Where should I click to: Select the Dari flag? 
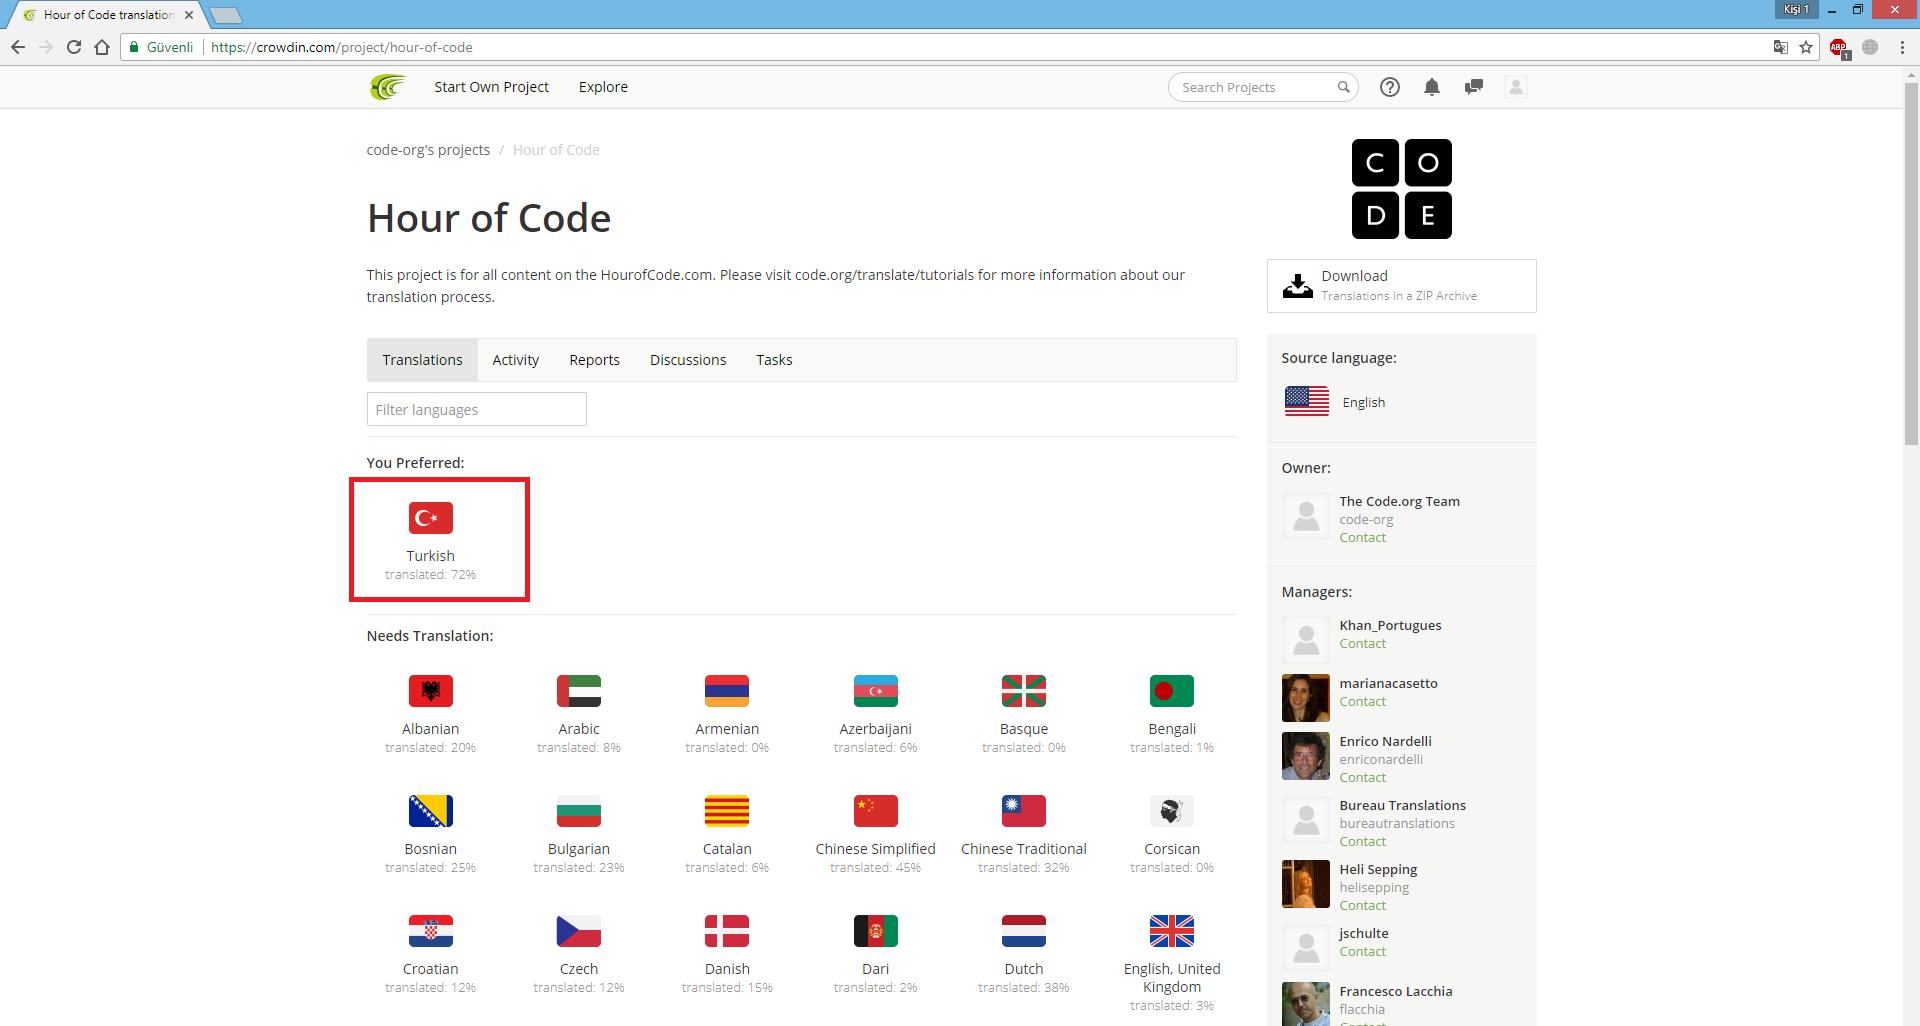876,931
